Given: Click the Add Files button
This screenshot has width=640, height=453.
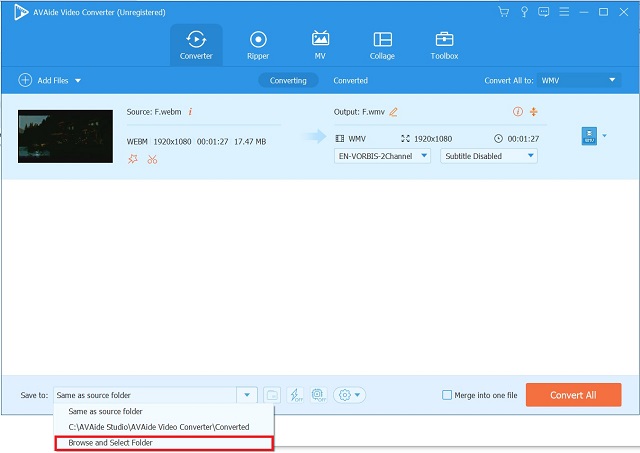Looking at the screenshot, I should [43, 80].
